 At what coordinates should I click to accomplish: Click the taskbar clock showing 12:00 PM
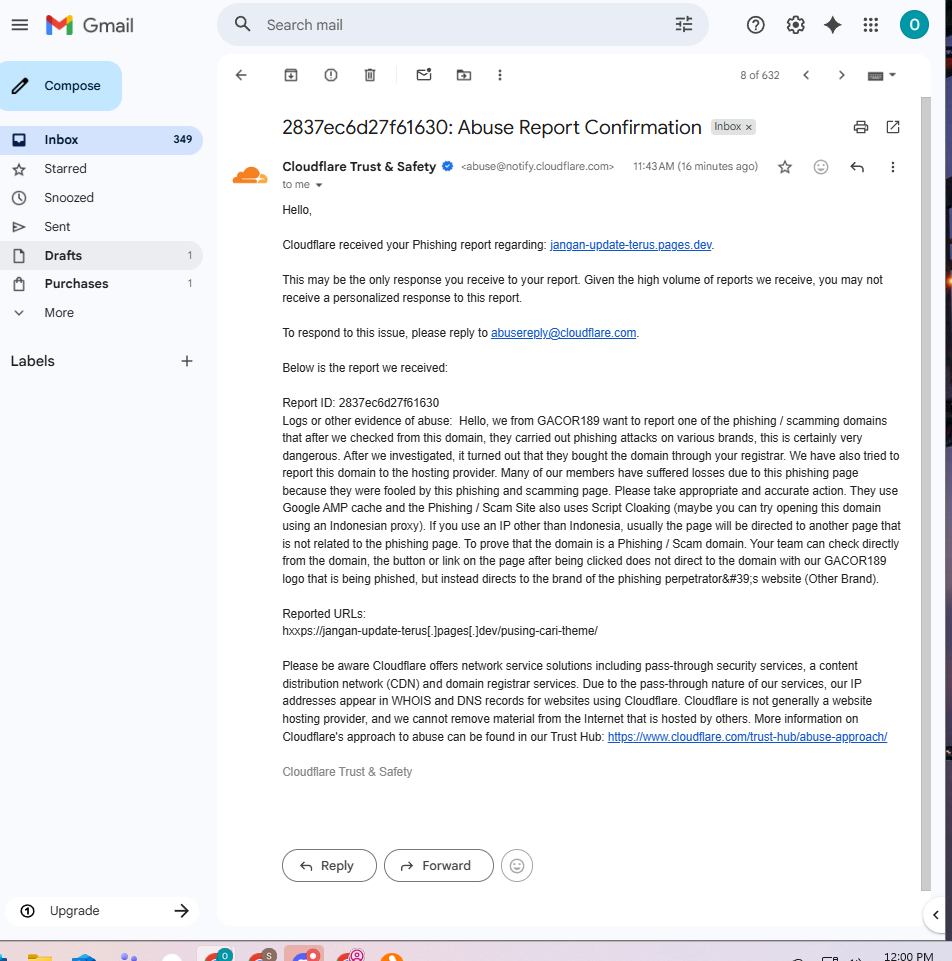(x=908, y=955)
